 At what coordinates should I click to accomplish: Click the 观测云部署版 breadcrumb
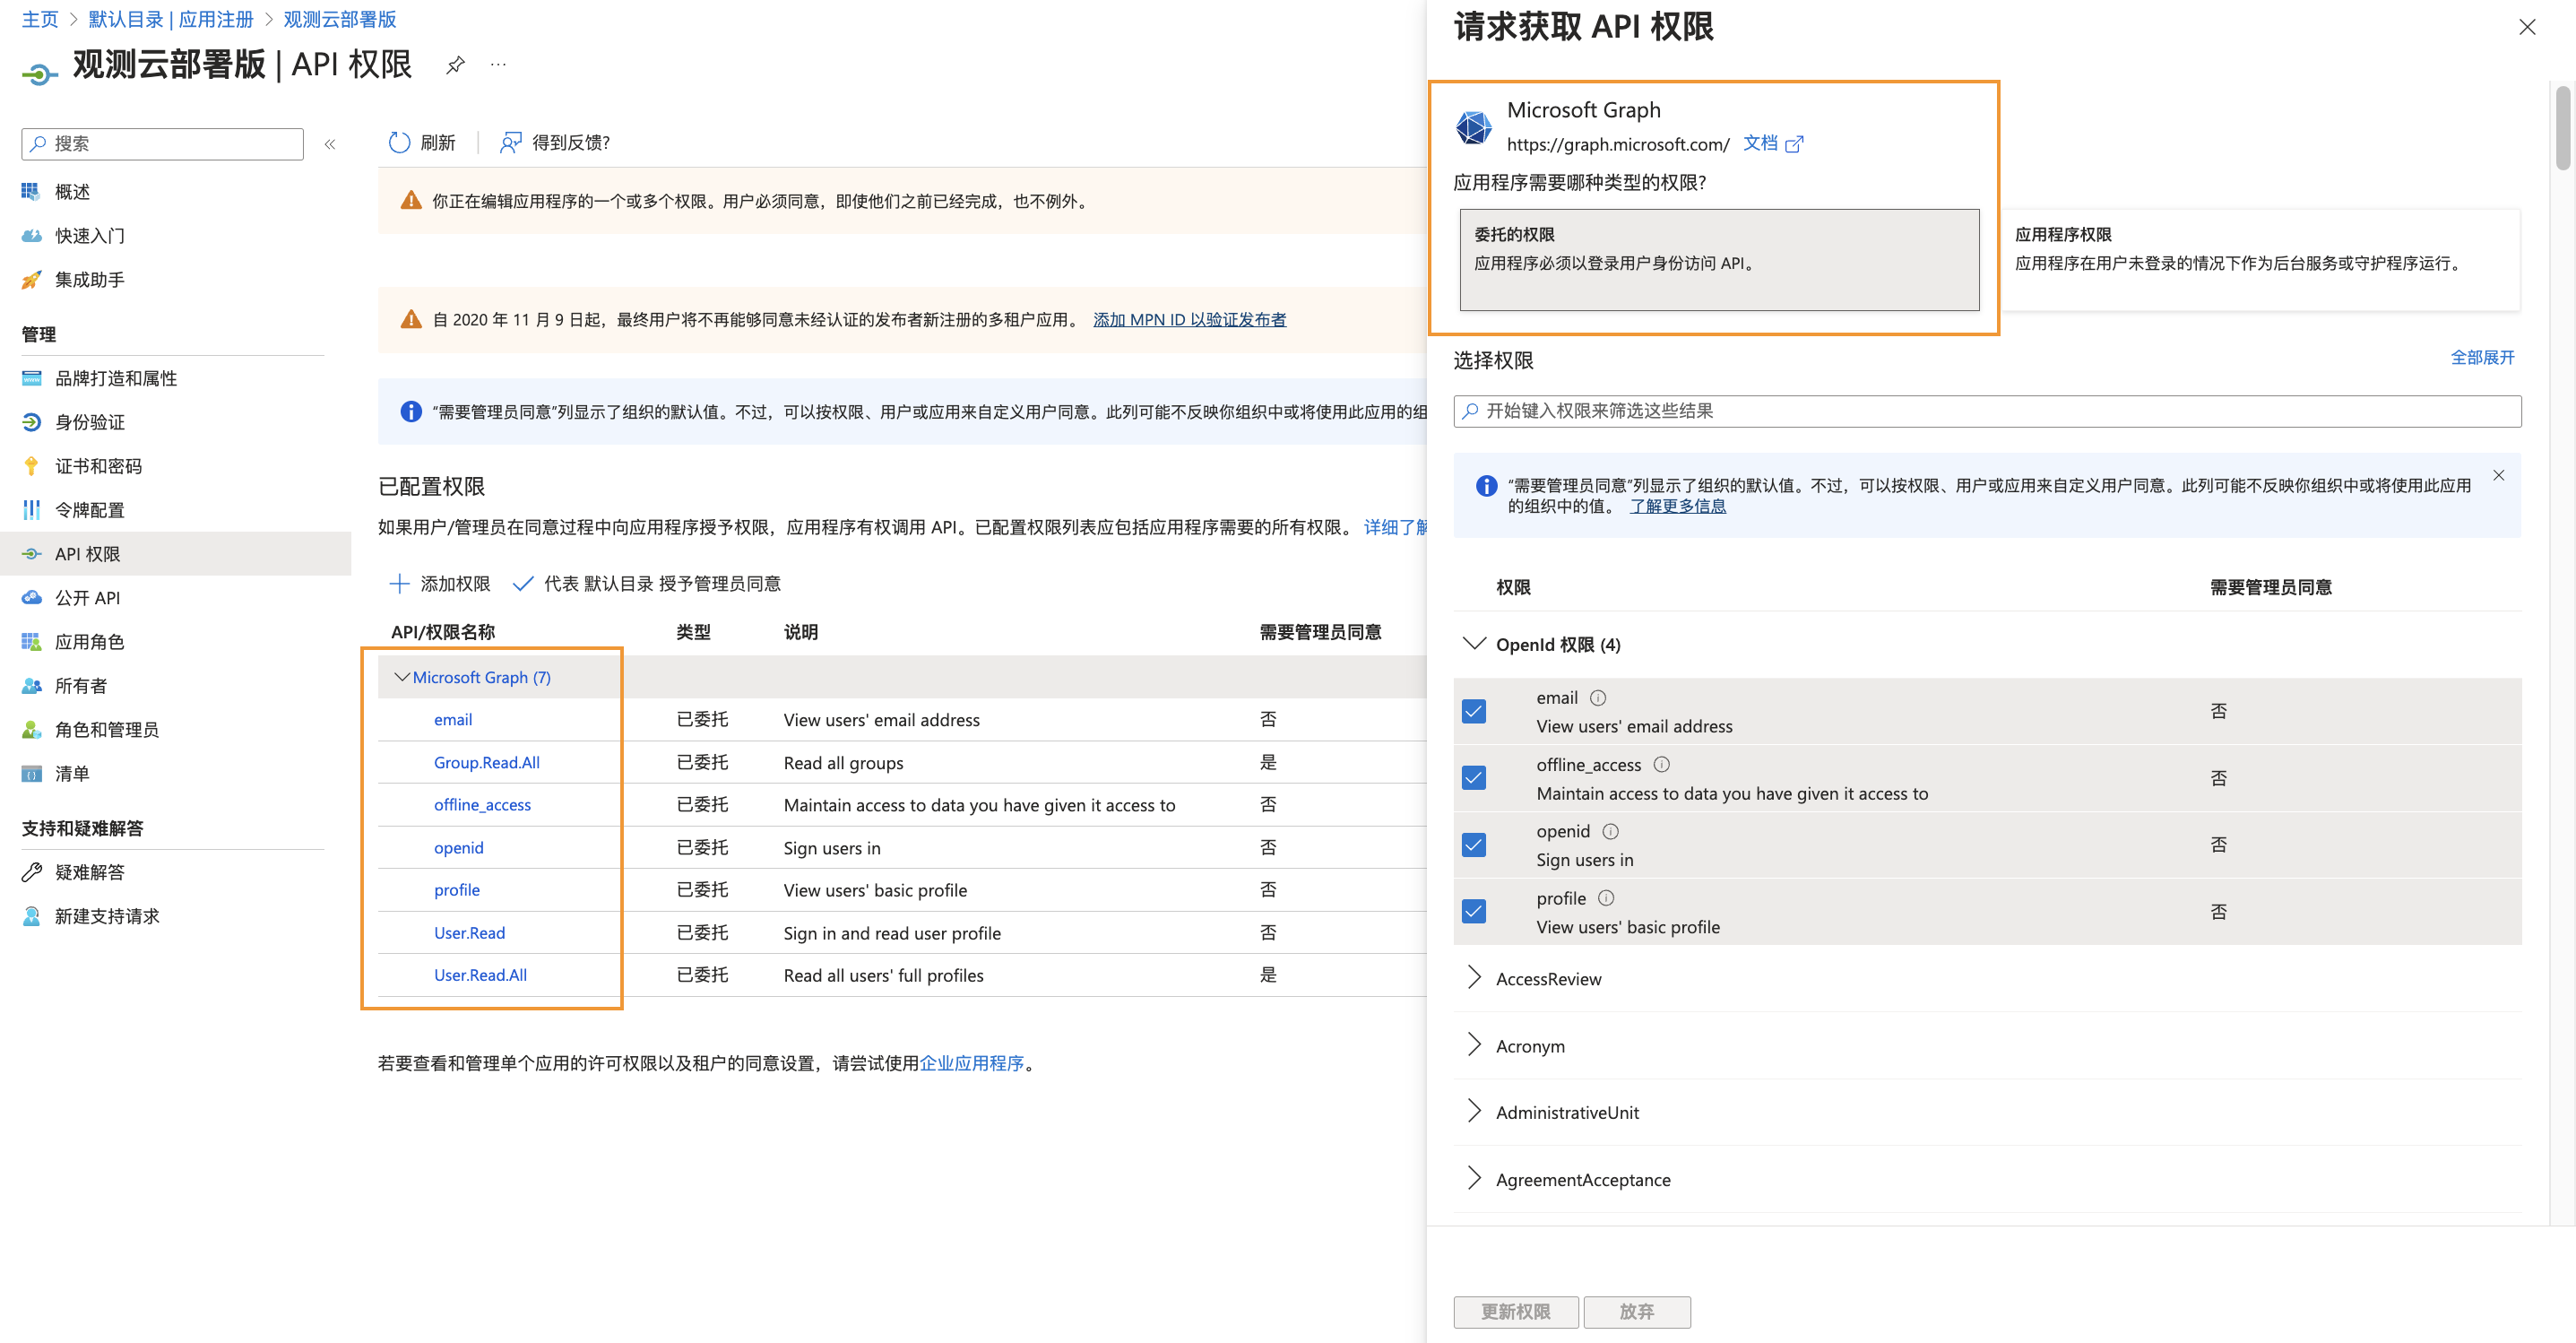(340, 20)
